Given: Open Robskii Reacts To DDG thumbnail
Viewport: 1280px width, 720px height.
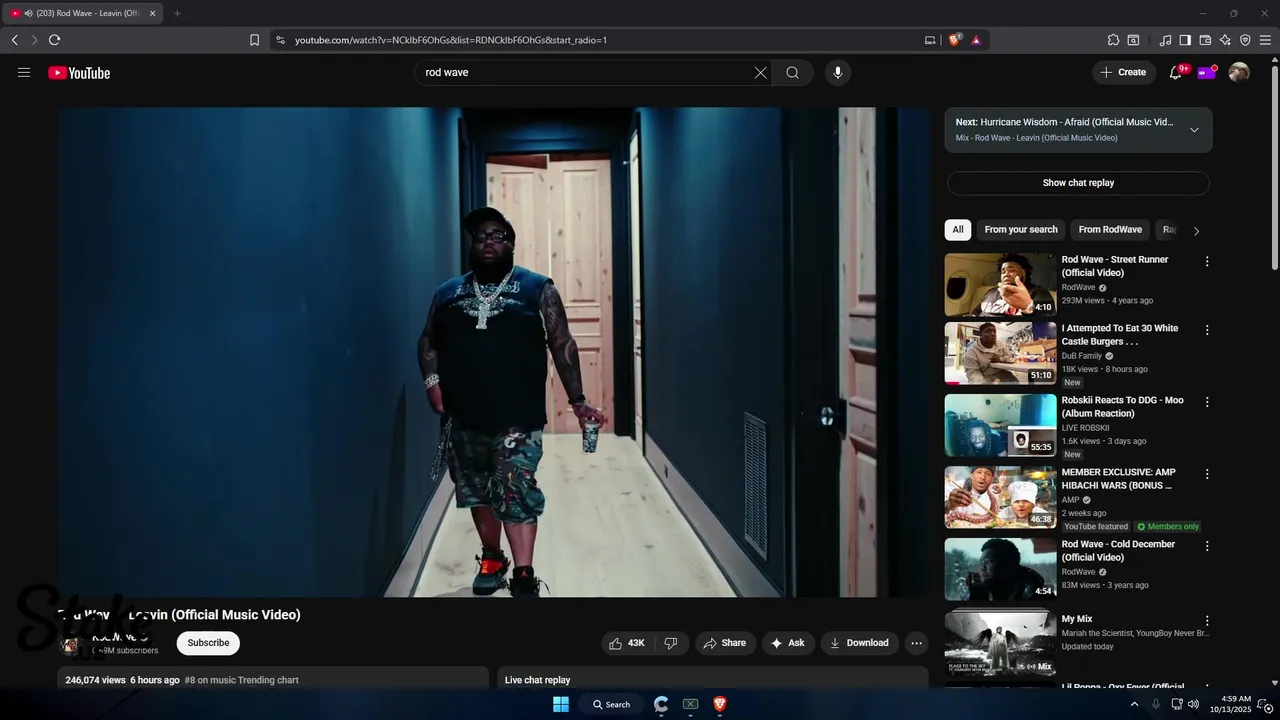Looking at the screenshot, I should (x=1000, y=425).
